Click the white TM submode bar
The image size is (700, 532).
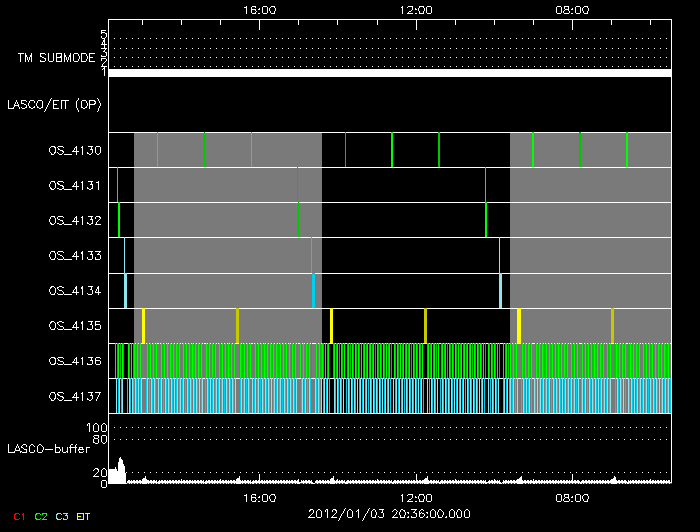point(390,73)
